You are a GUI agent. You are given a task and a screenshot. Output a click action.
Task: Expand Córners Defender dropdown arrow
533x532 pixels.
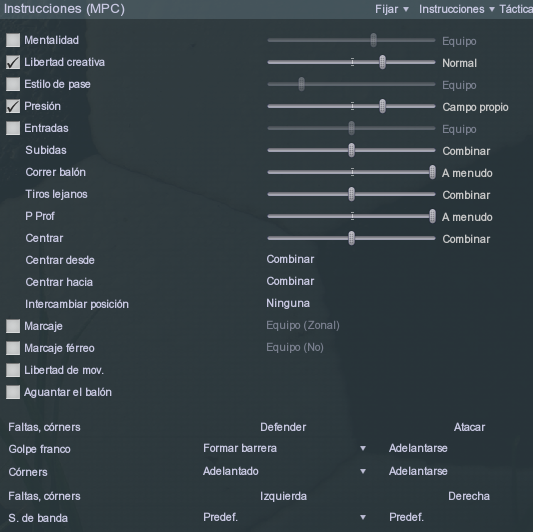coord(363,471)
